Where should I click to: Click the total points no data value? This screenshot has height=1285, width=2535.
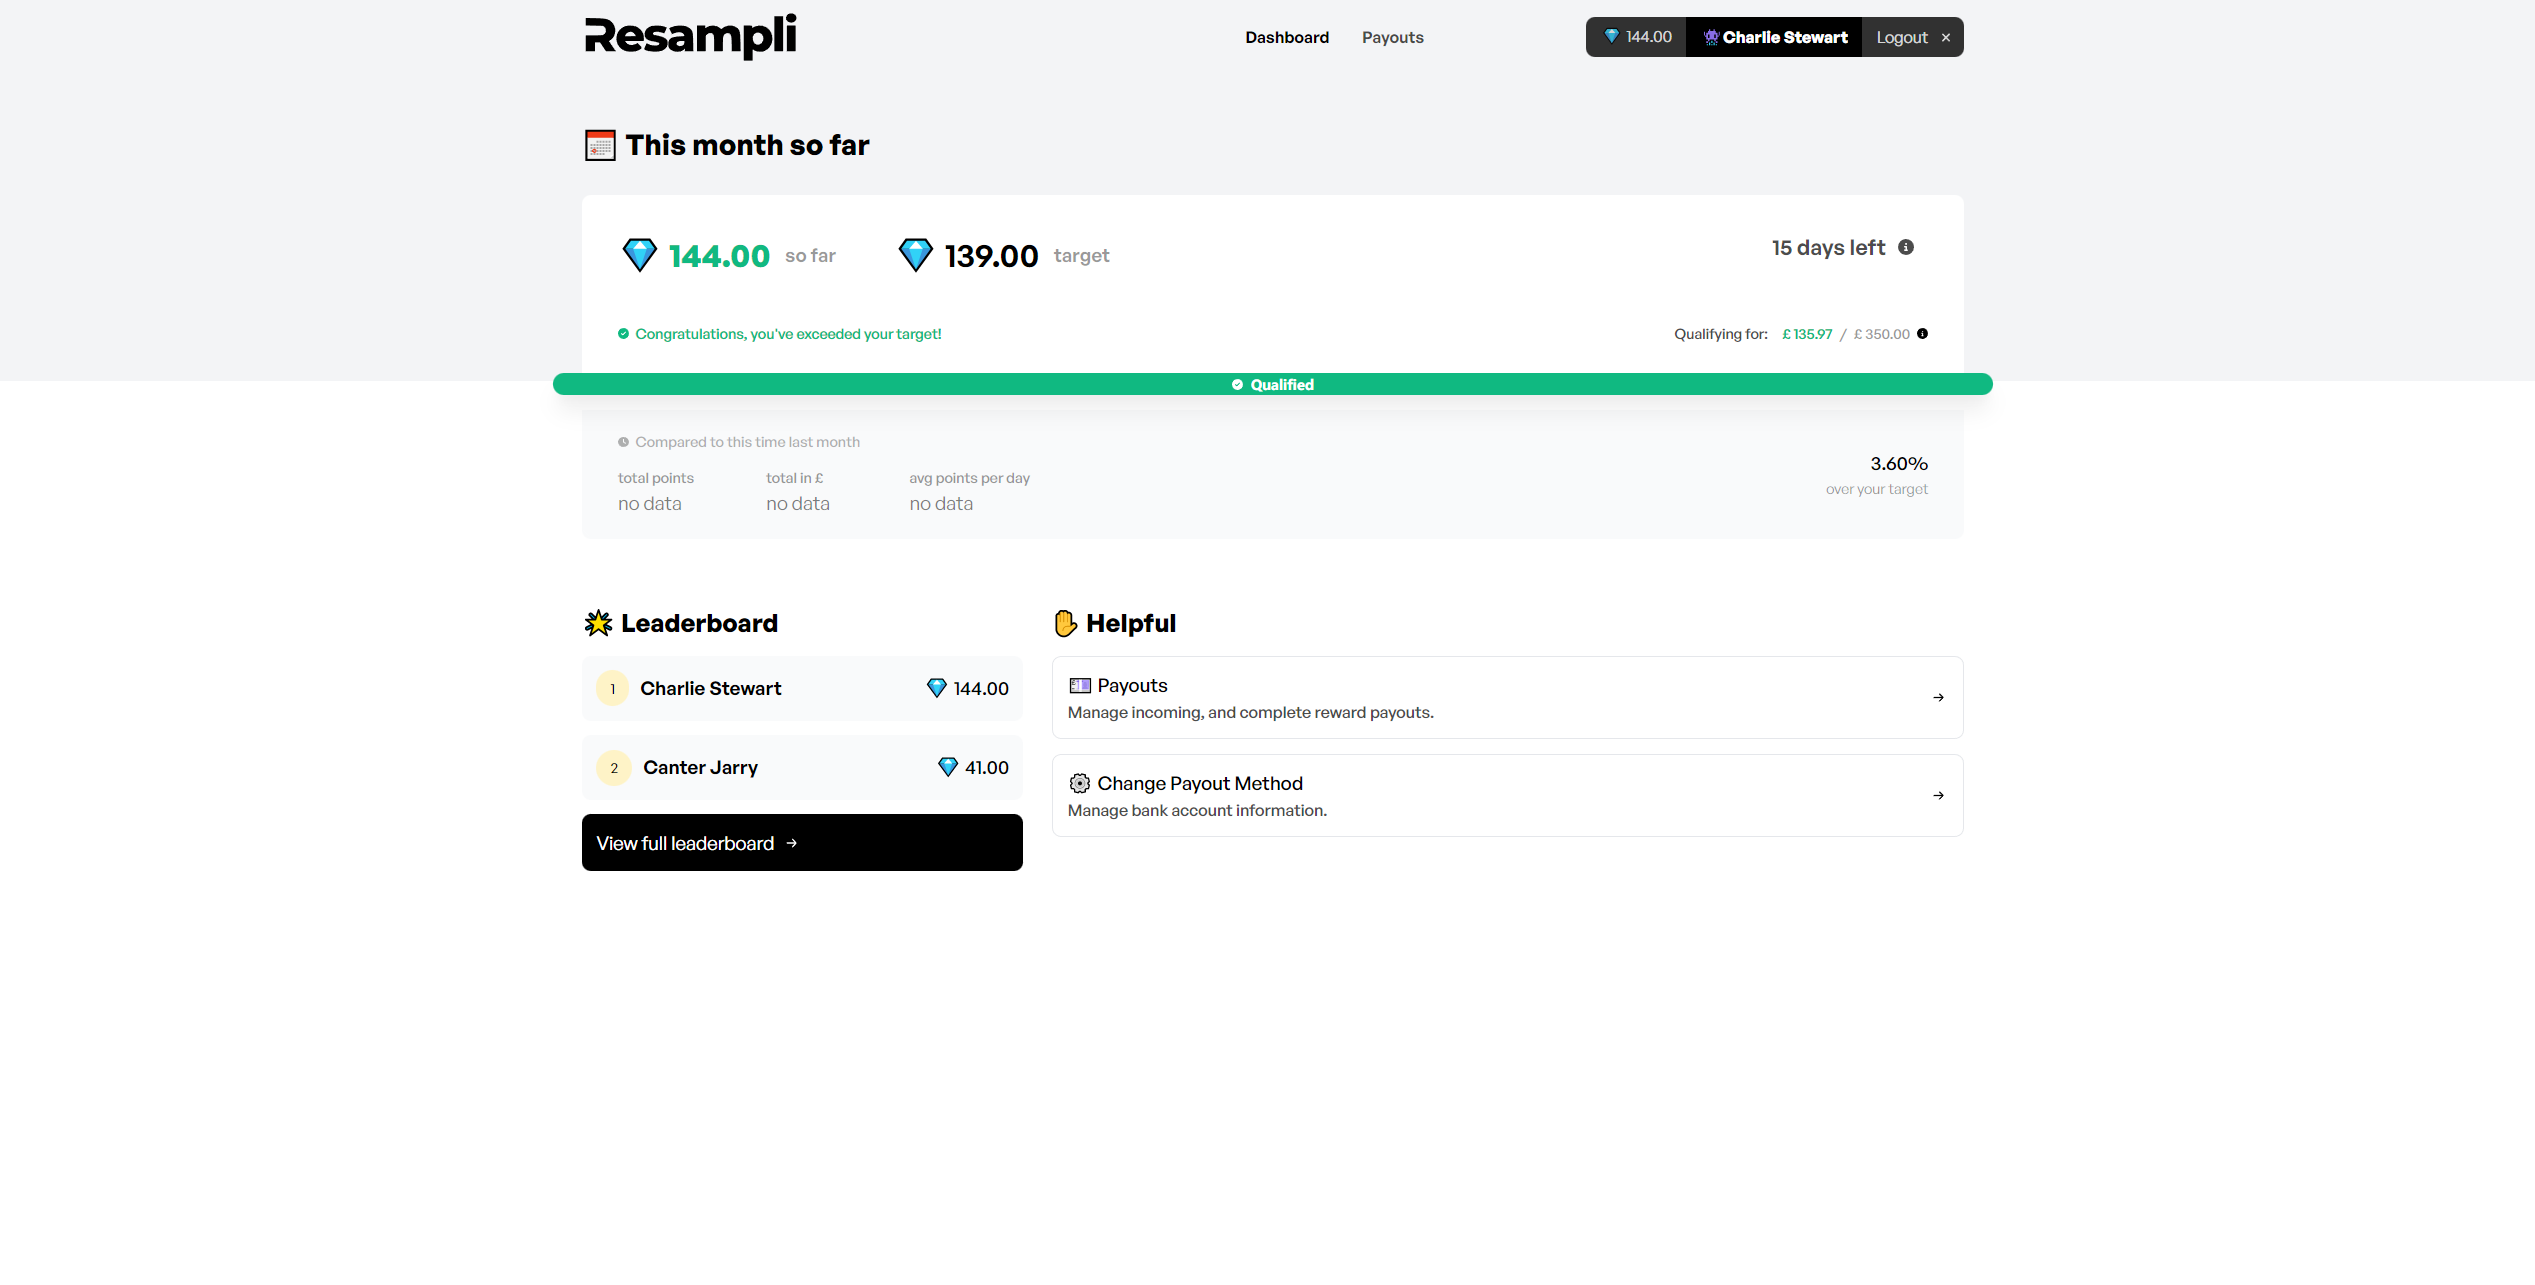pyautogui.click(x=650, y=504)
